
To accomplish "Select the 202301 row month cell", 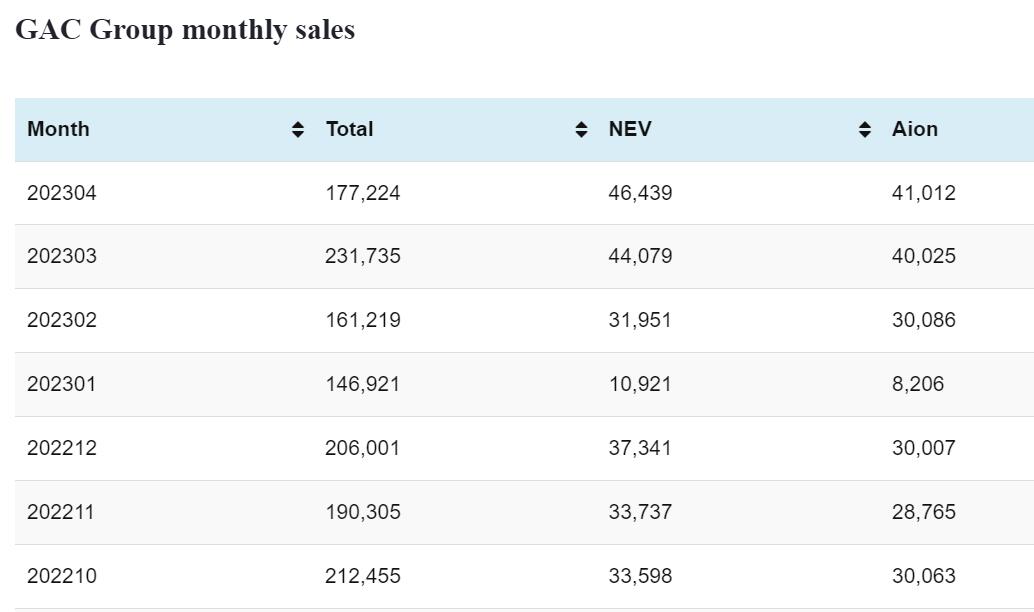I will tap(62, 384).
